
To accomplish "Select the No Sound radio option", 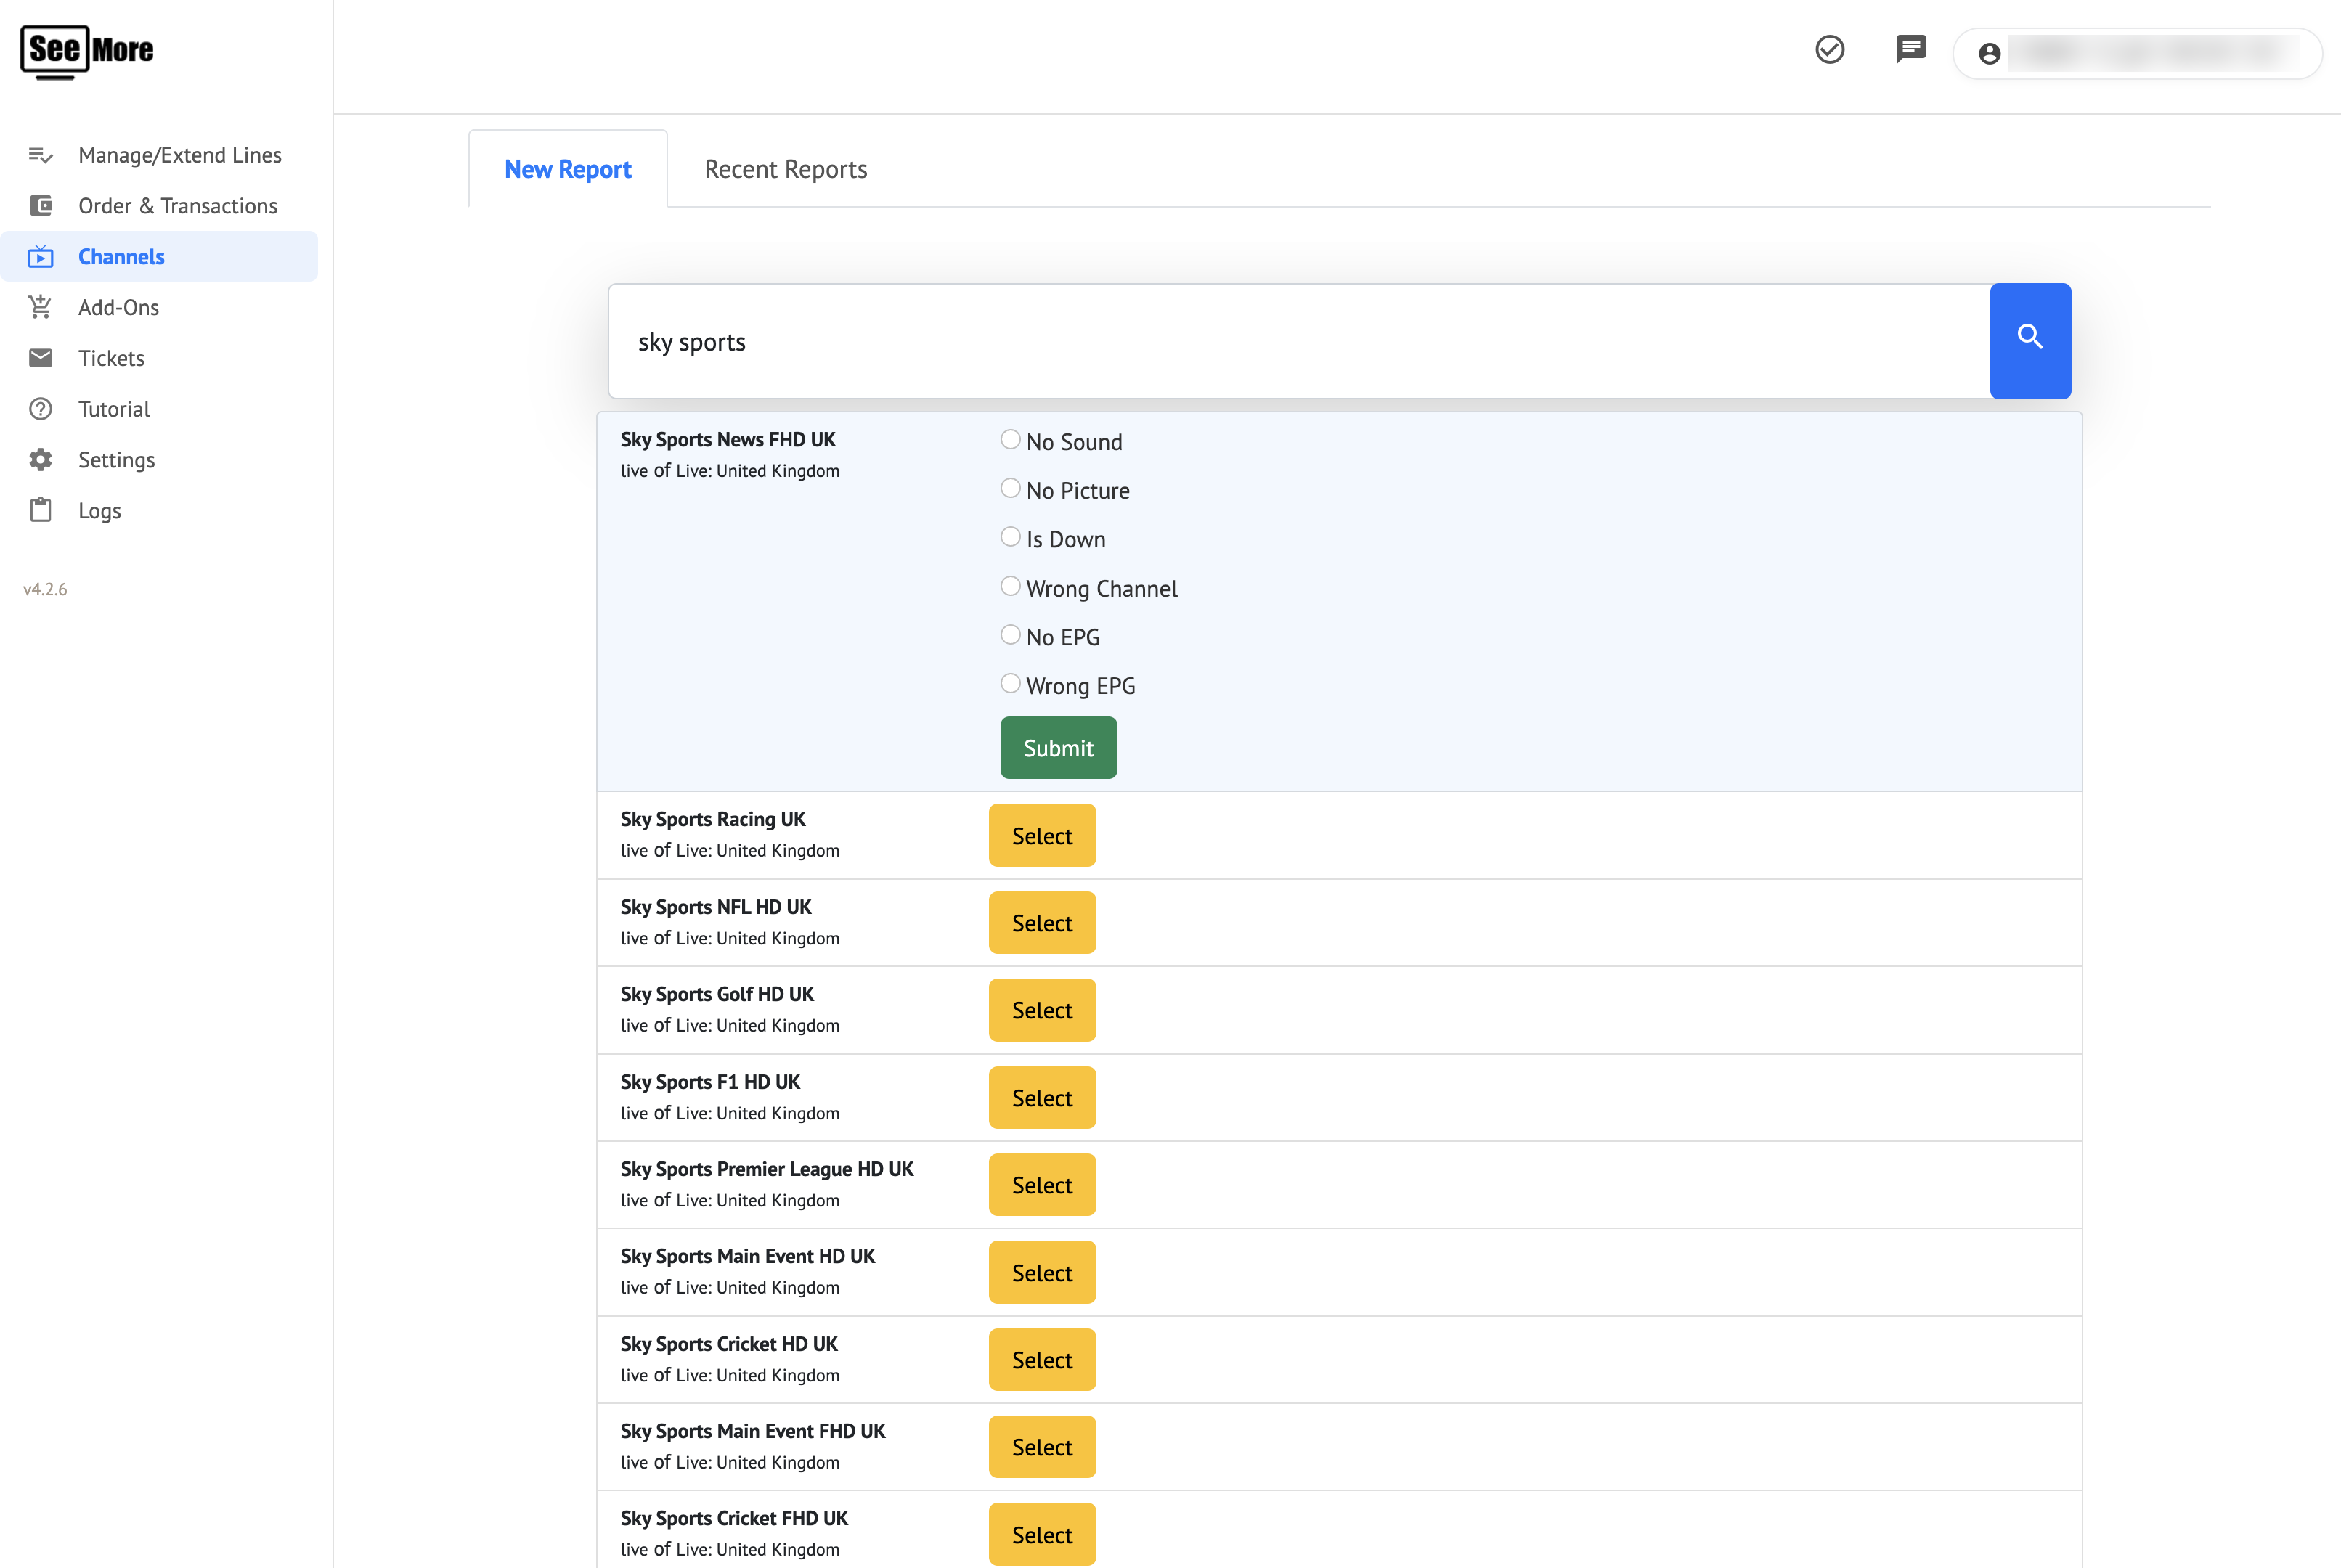I will [x=1010, y=440].
